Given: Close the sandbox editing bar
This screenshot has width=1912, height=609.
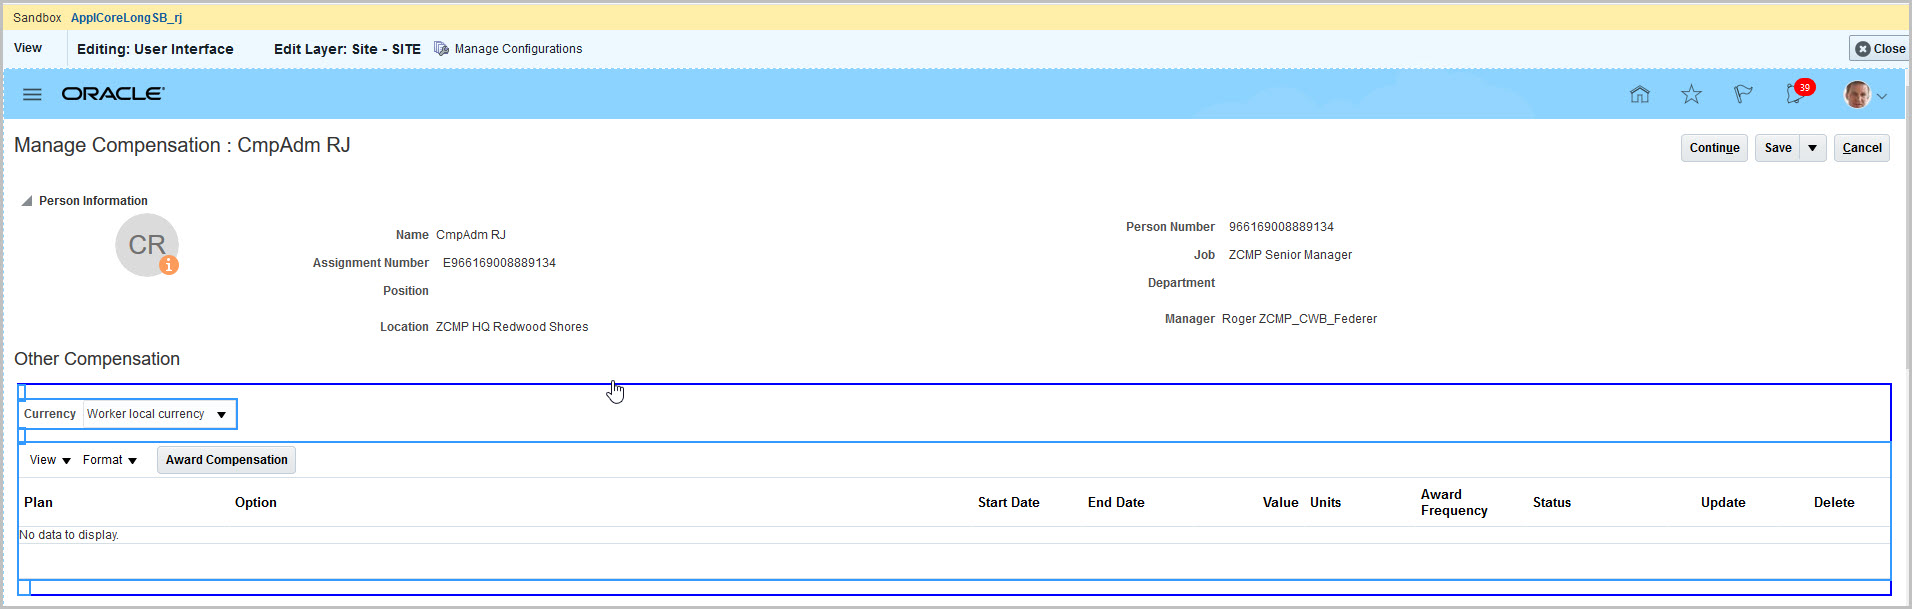Looking at the screenshot, I should pos(1879,48).
